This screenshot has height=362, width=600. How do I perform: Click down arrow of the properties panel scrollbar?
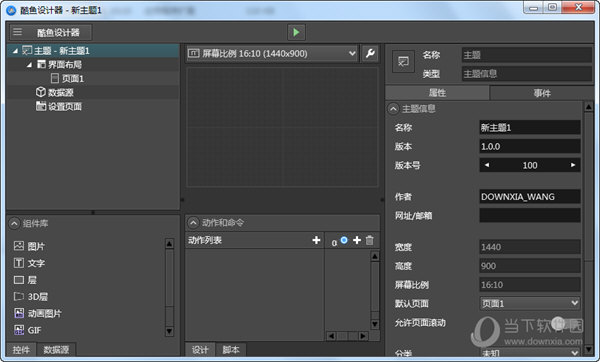[x=589, y=349]
